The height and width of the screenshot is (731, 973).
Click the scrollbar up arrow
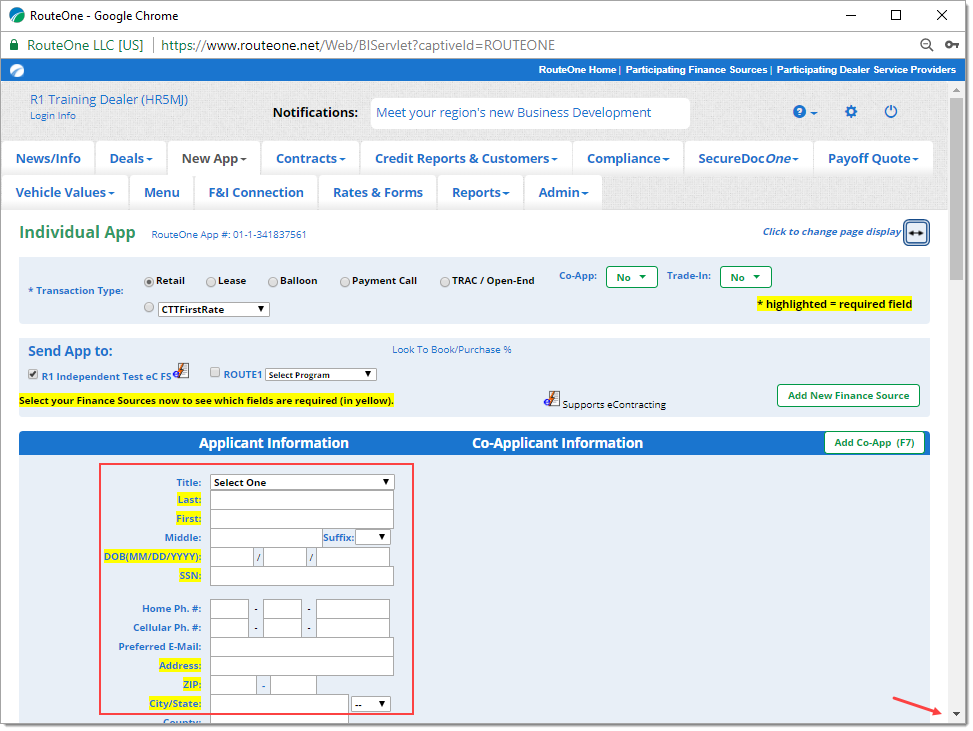click(956, 91)
